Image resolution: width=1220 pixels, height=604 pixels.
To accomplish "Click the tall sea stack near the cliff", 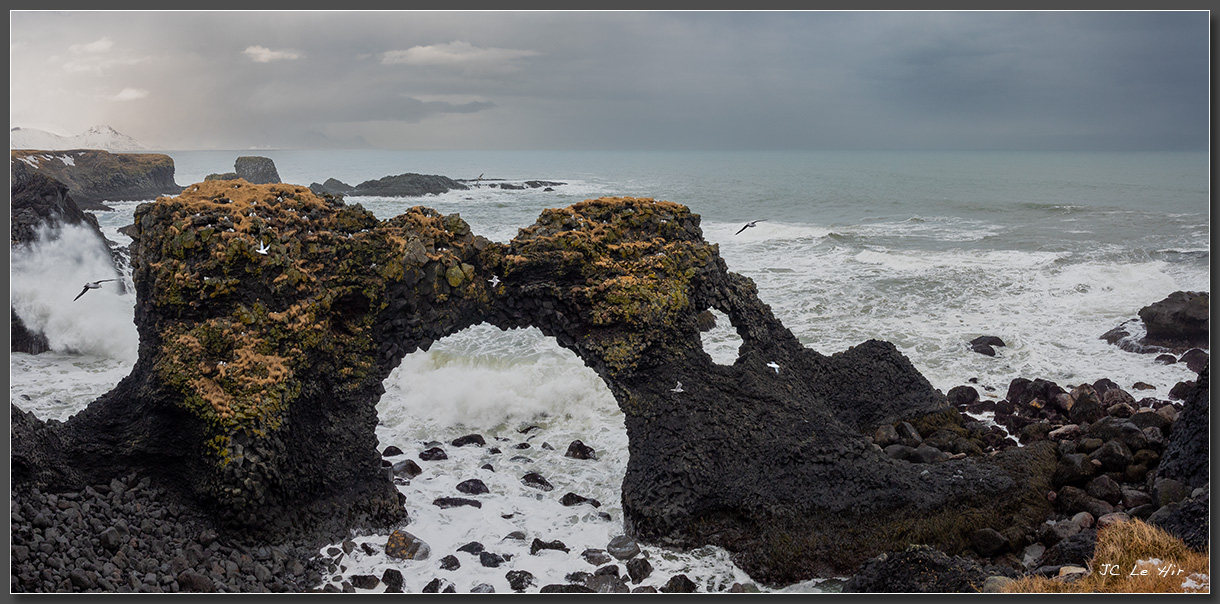I will pos(257,170).
